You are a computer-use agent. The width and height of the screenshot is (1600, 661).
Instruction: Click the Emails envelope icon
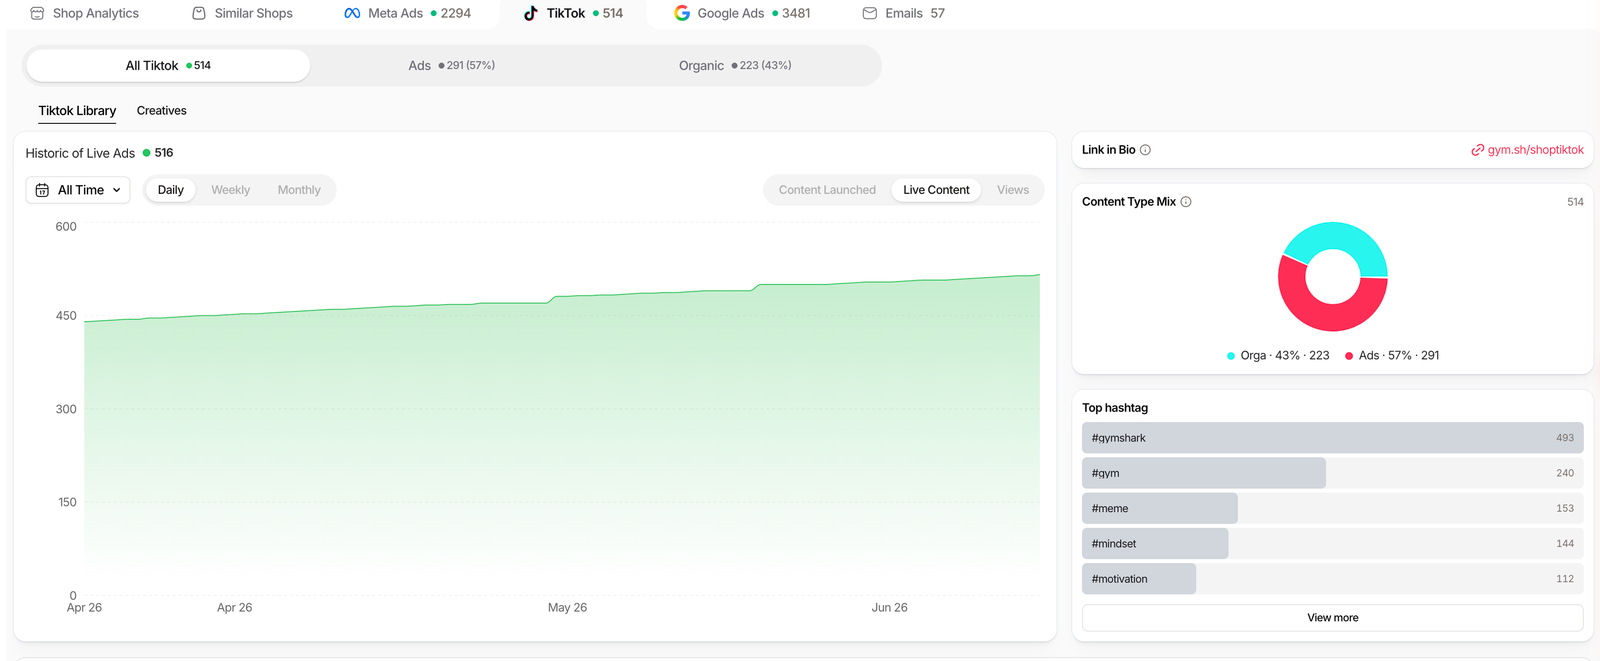point(870,13)
